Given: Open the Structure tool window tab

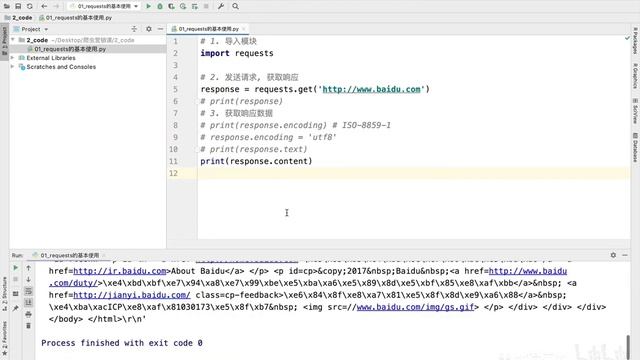Looking at the screenshot, I should [4, 293].
